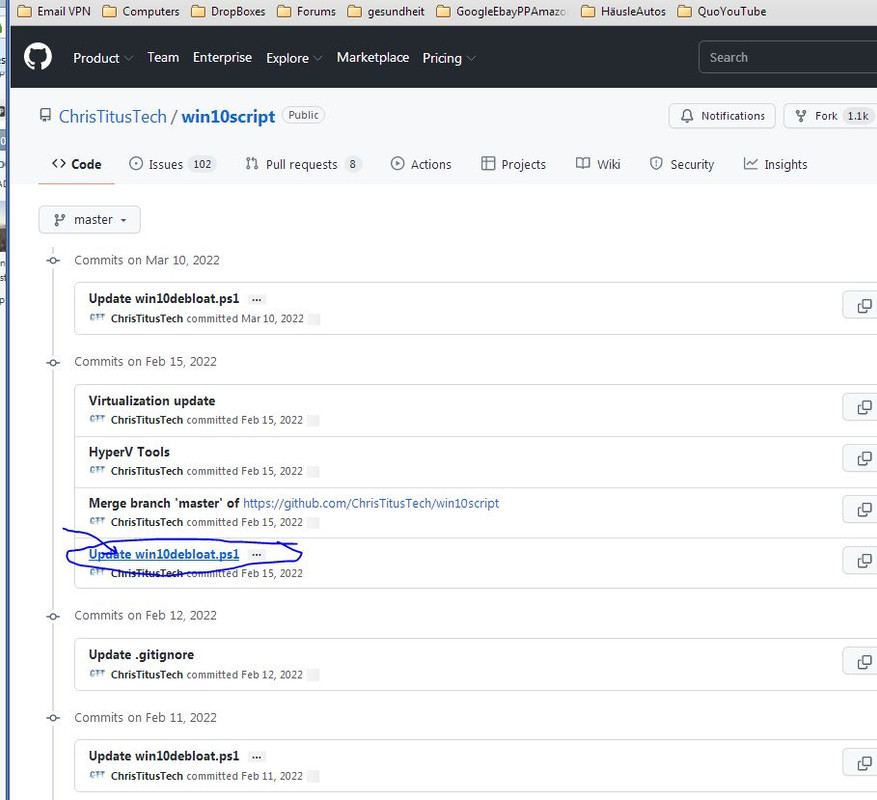This screenshot has height=800, width=877.
Task: Focus the GitHub Search field
Action: point(788,57)
